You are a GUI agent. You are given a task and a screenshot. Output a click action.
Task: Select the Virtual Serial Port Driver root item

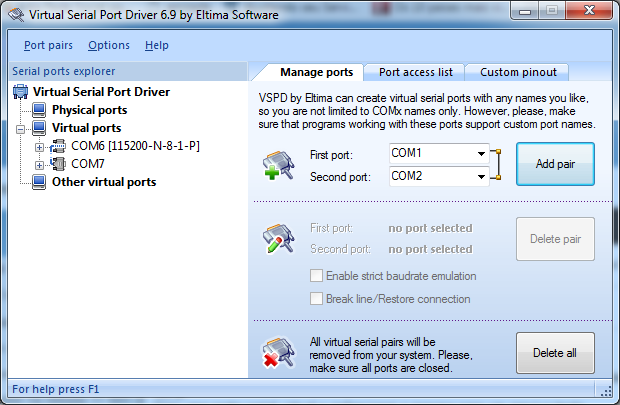pyautogui.click(x=101, y=92)
